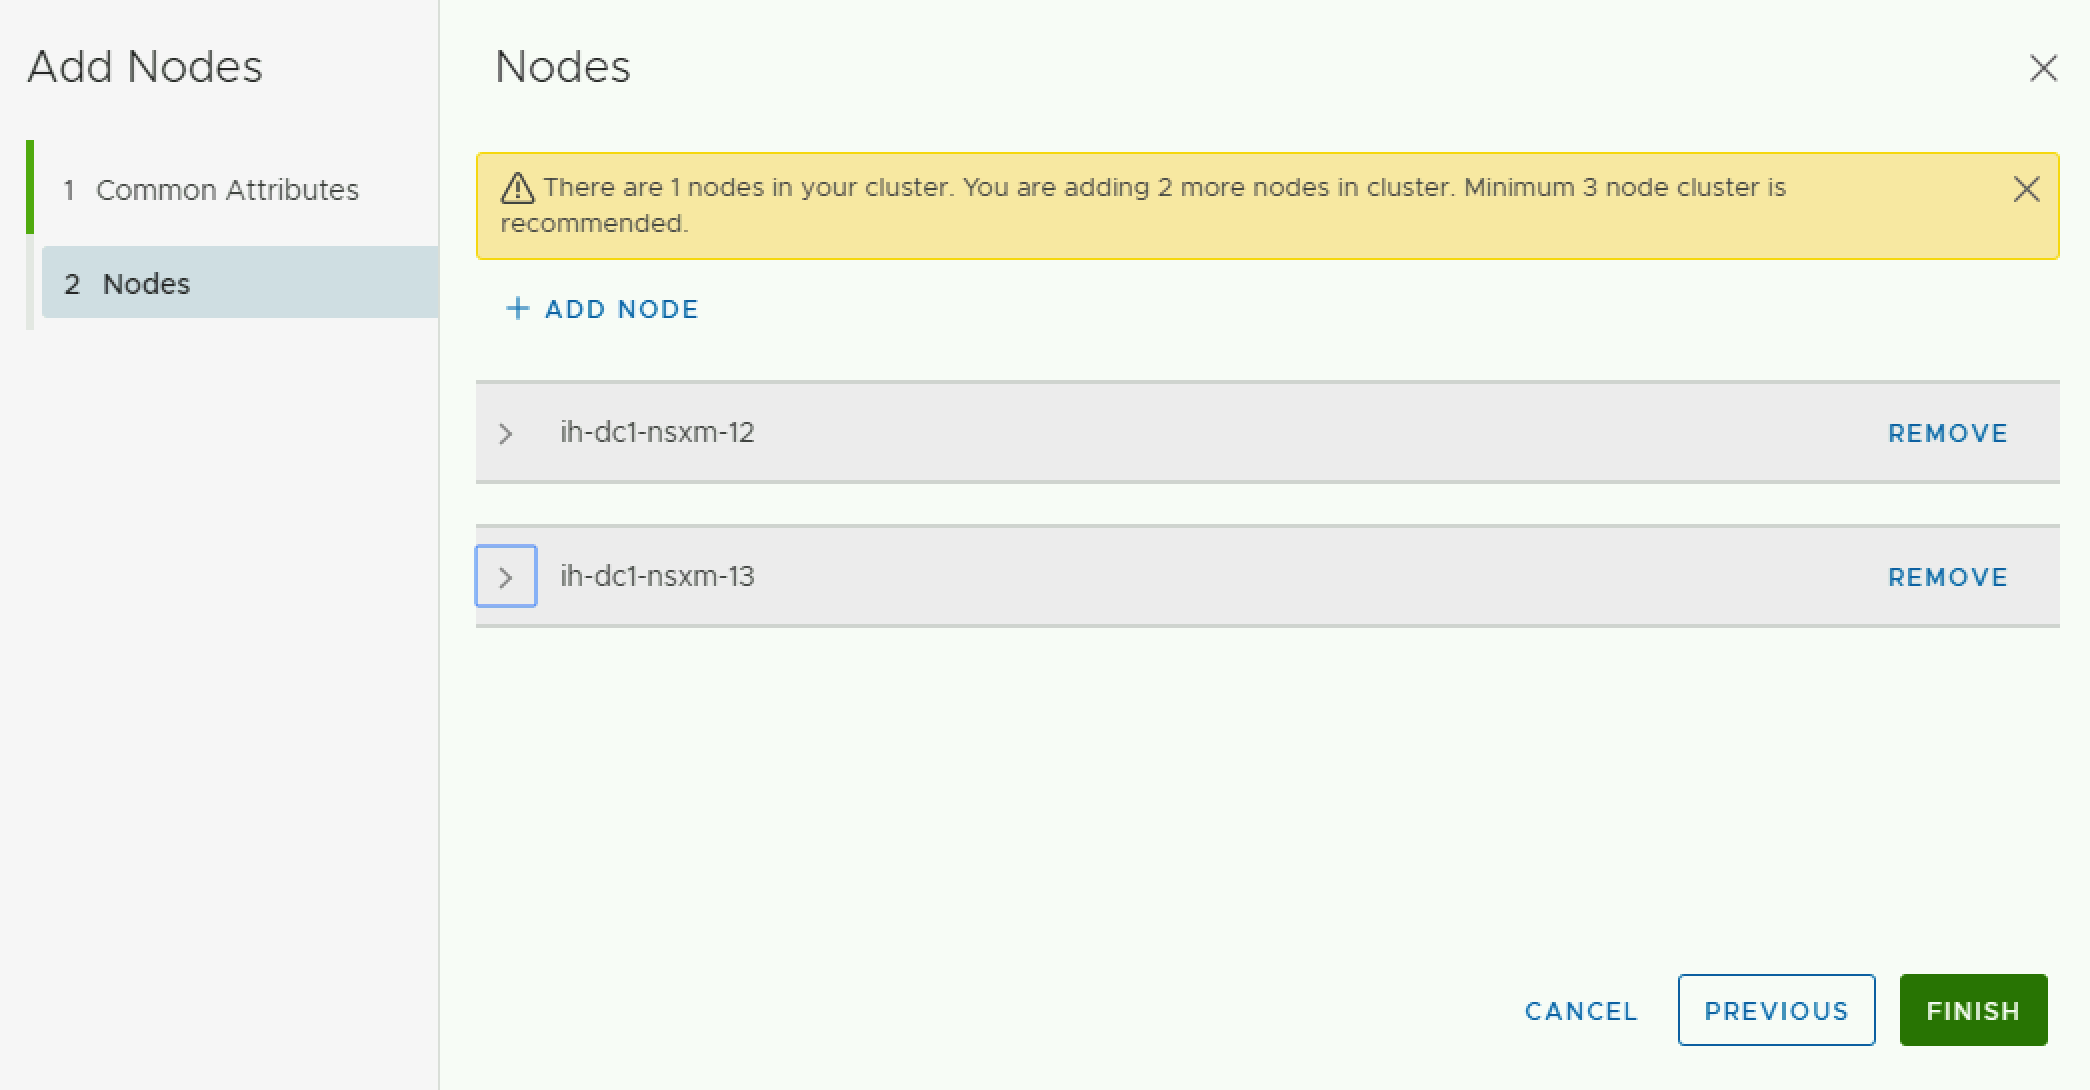
Task: Select the ih-dc1-nsxm-13 node name
Action: [x=657, y=577]
